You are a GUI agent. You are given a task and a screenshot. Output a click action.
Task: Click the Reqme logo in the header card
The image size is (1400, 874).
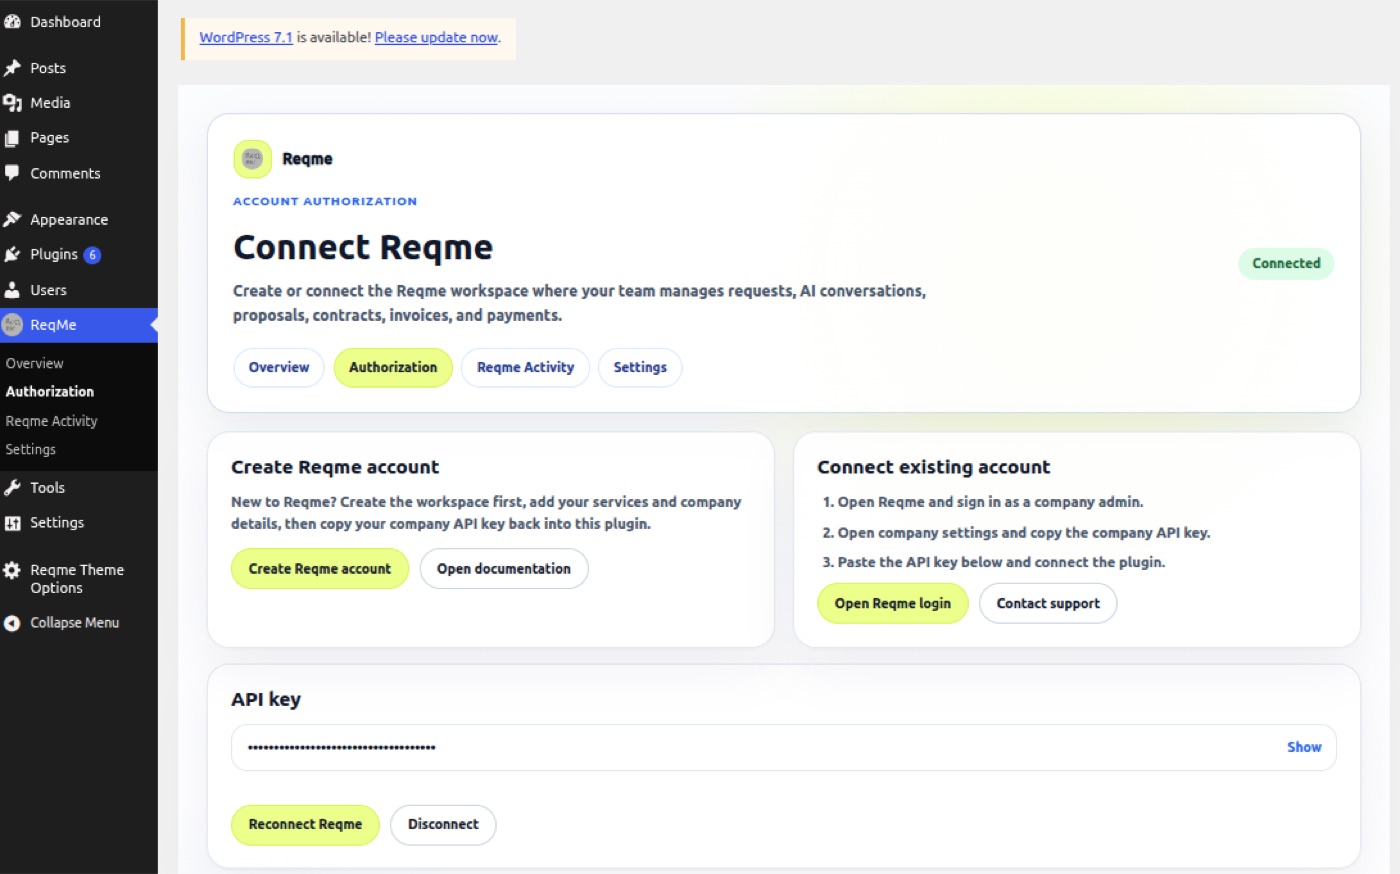coord(252,158)
